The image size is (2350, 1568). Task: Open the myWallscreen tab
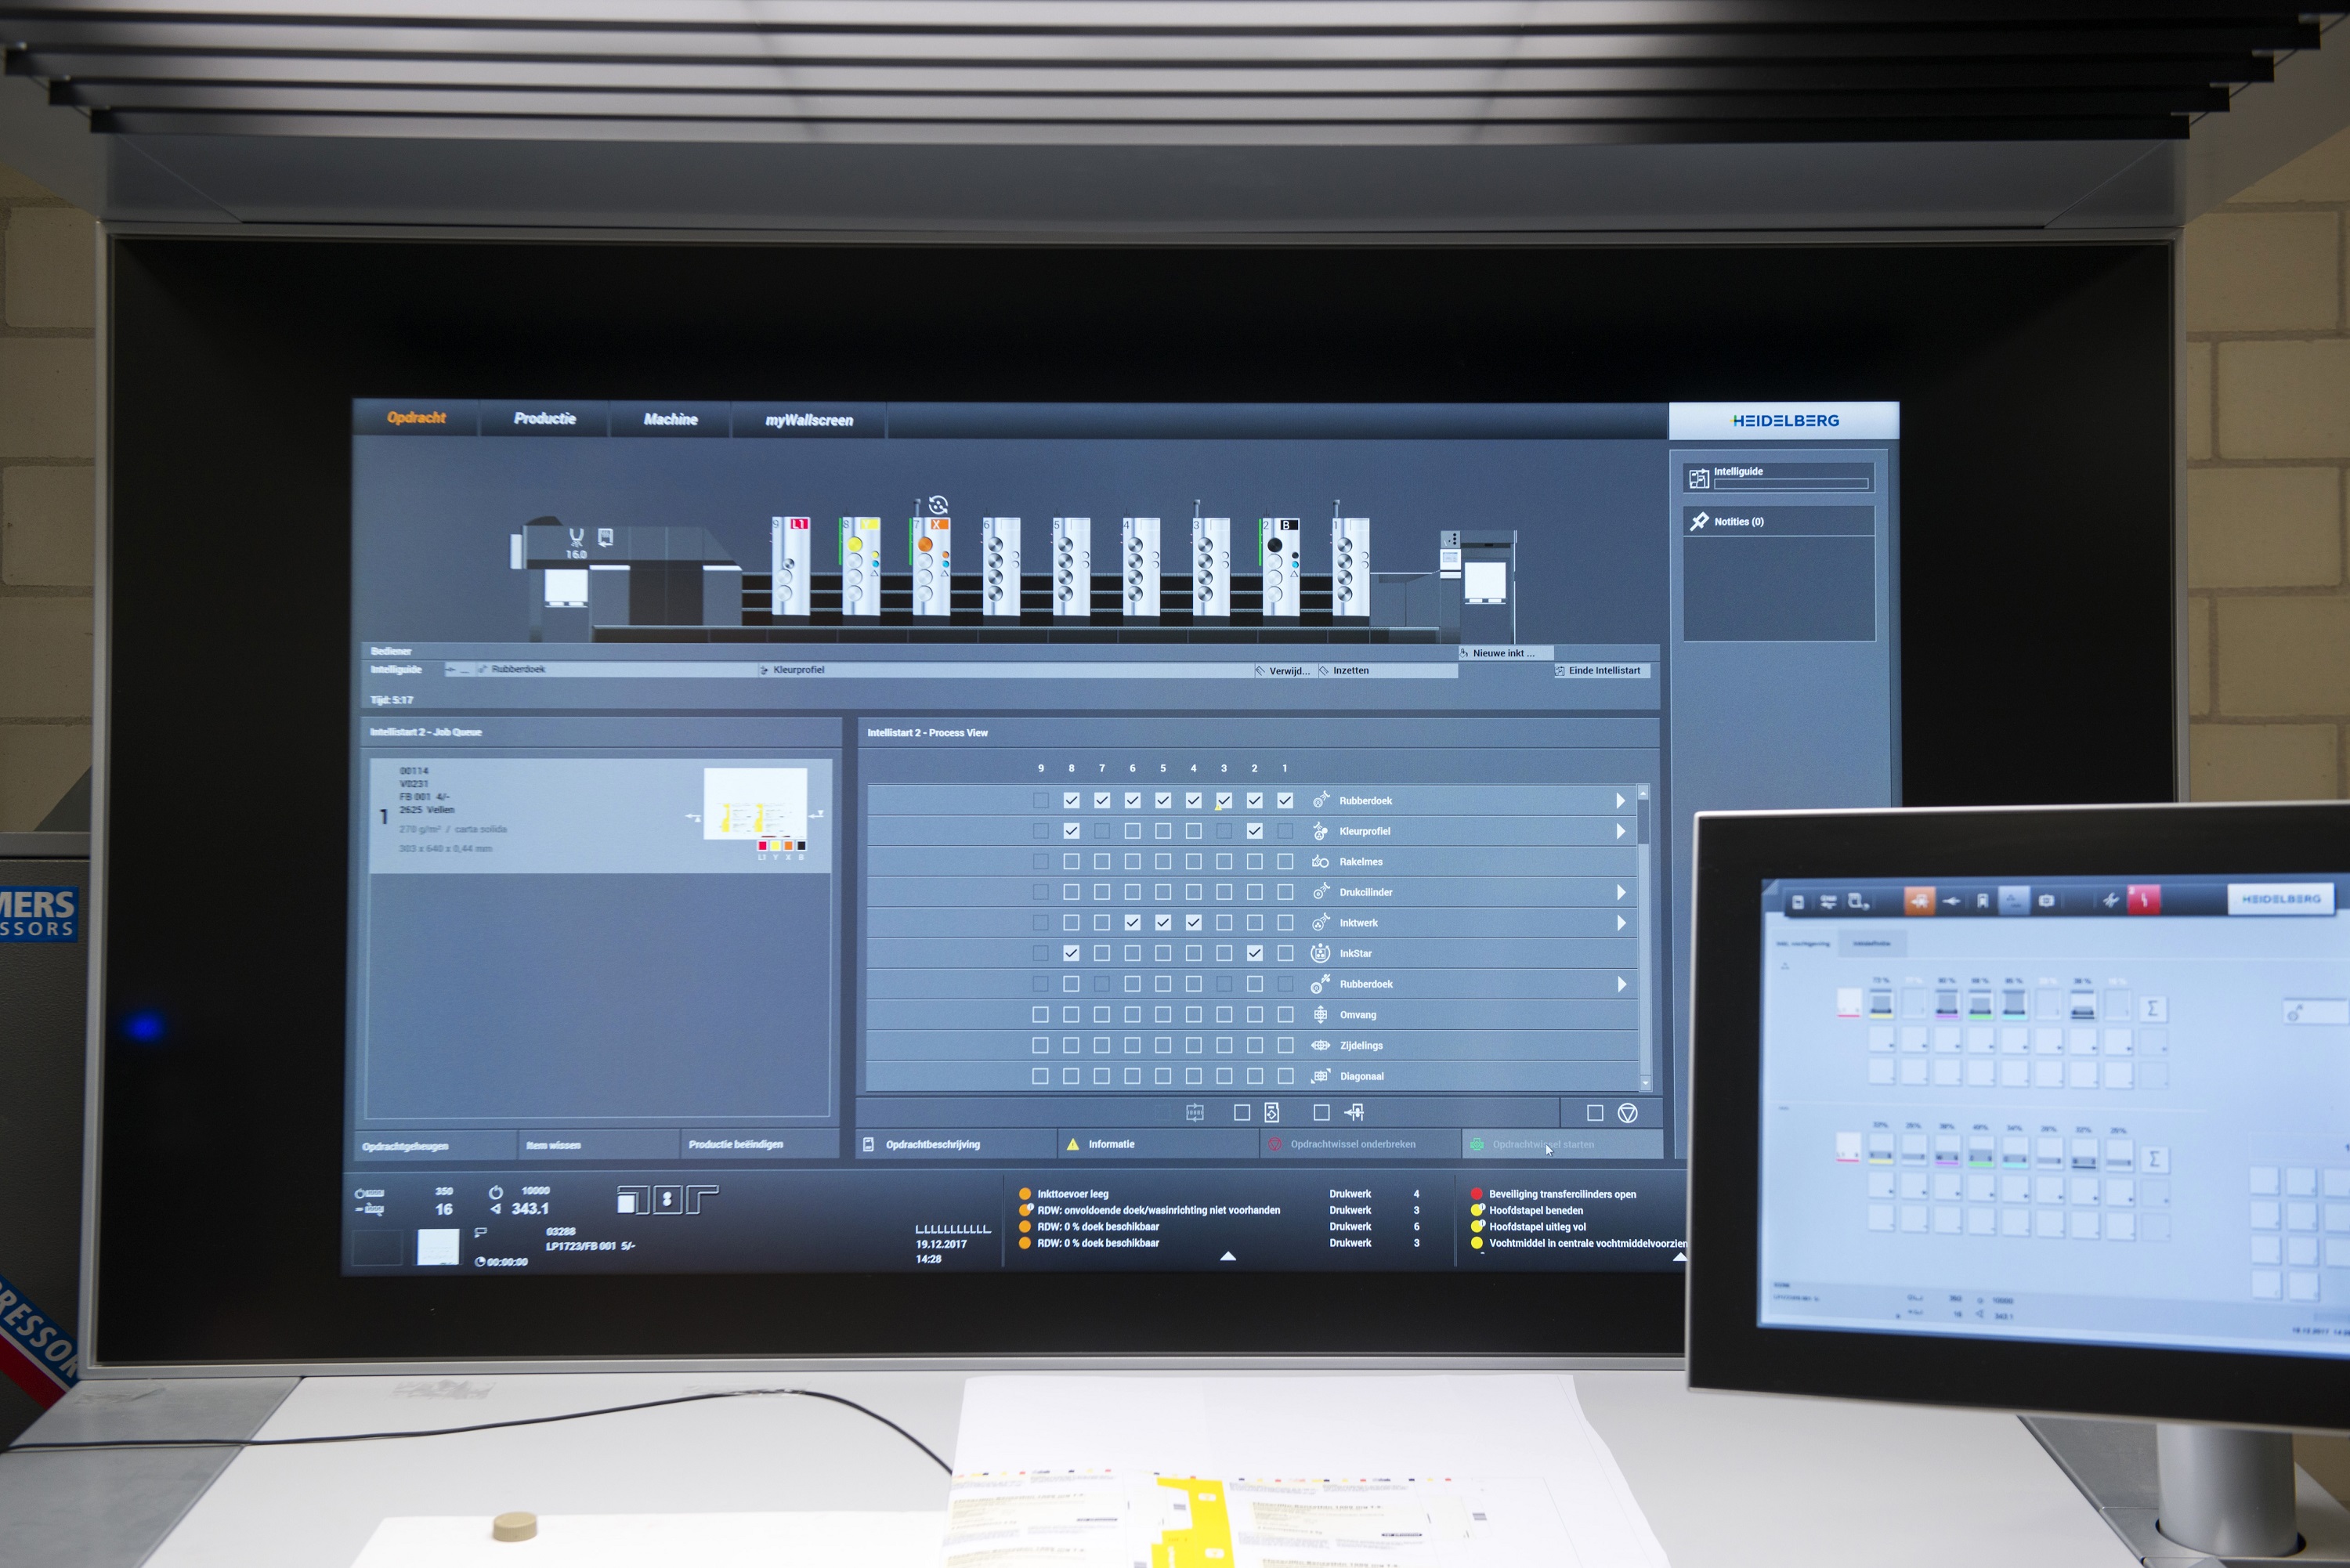(x=809, y=420)
